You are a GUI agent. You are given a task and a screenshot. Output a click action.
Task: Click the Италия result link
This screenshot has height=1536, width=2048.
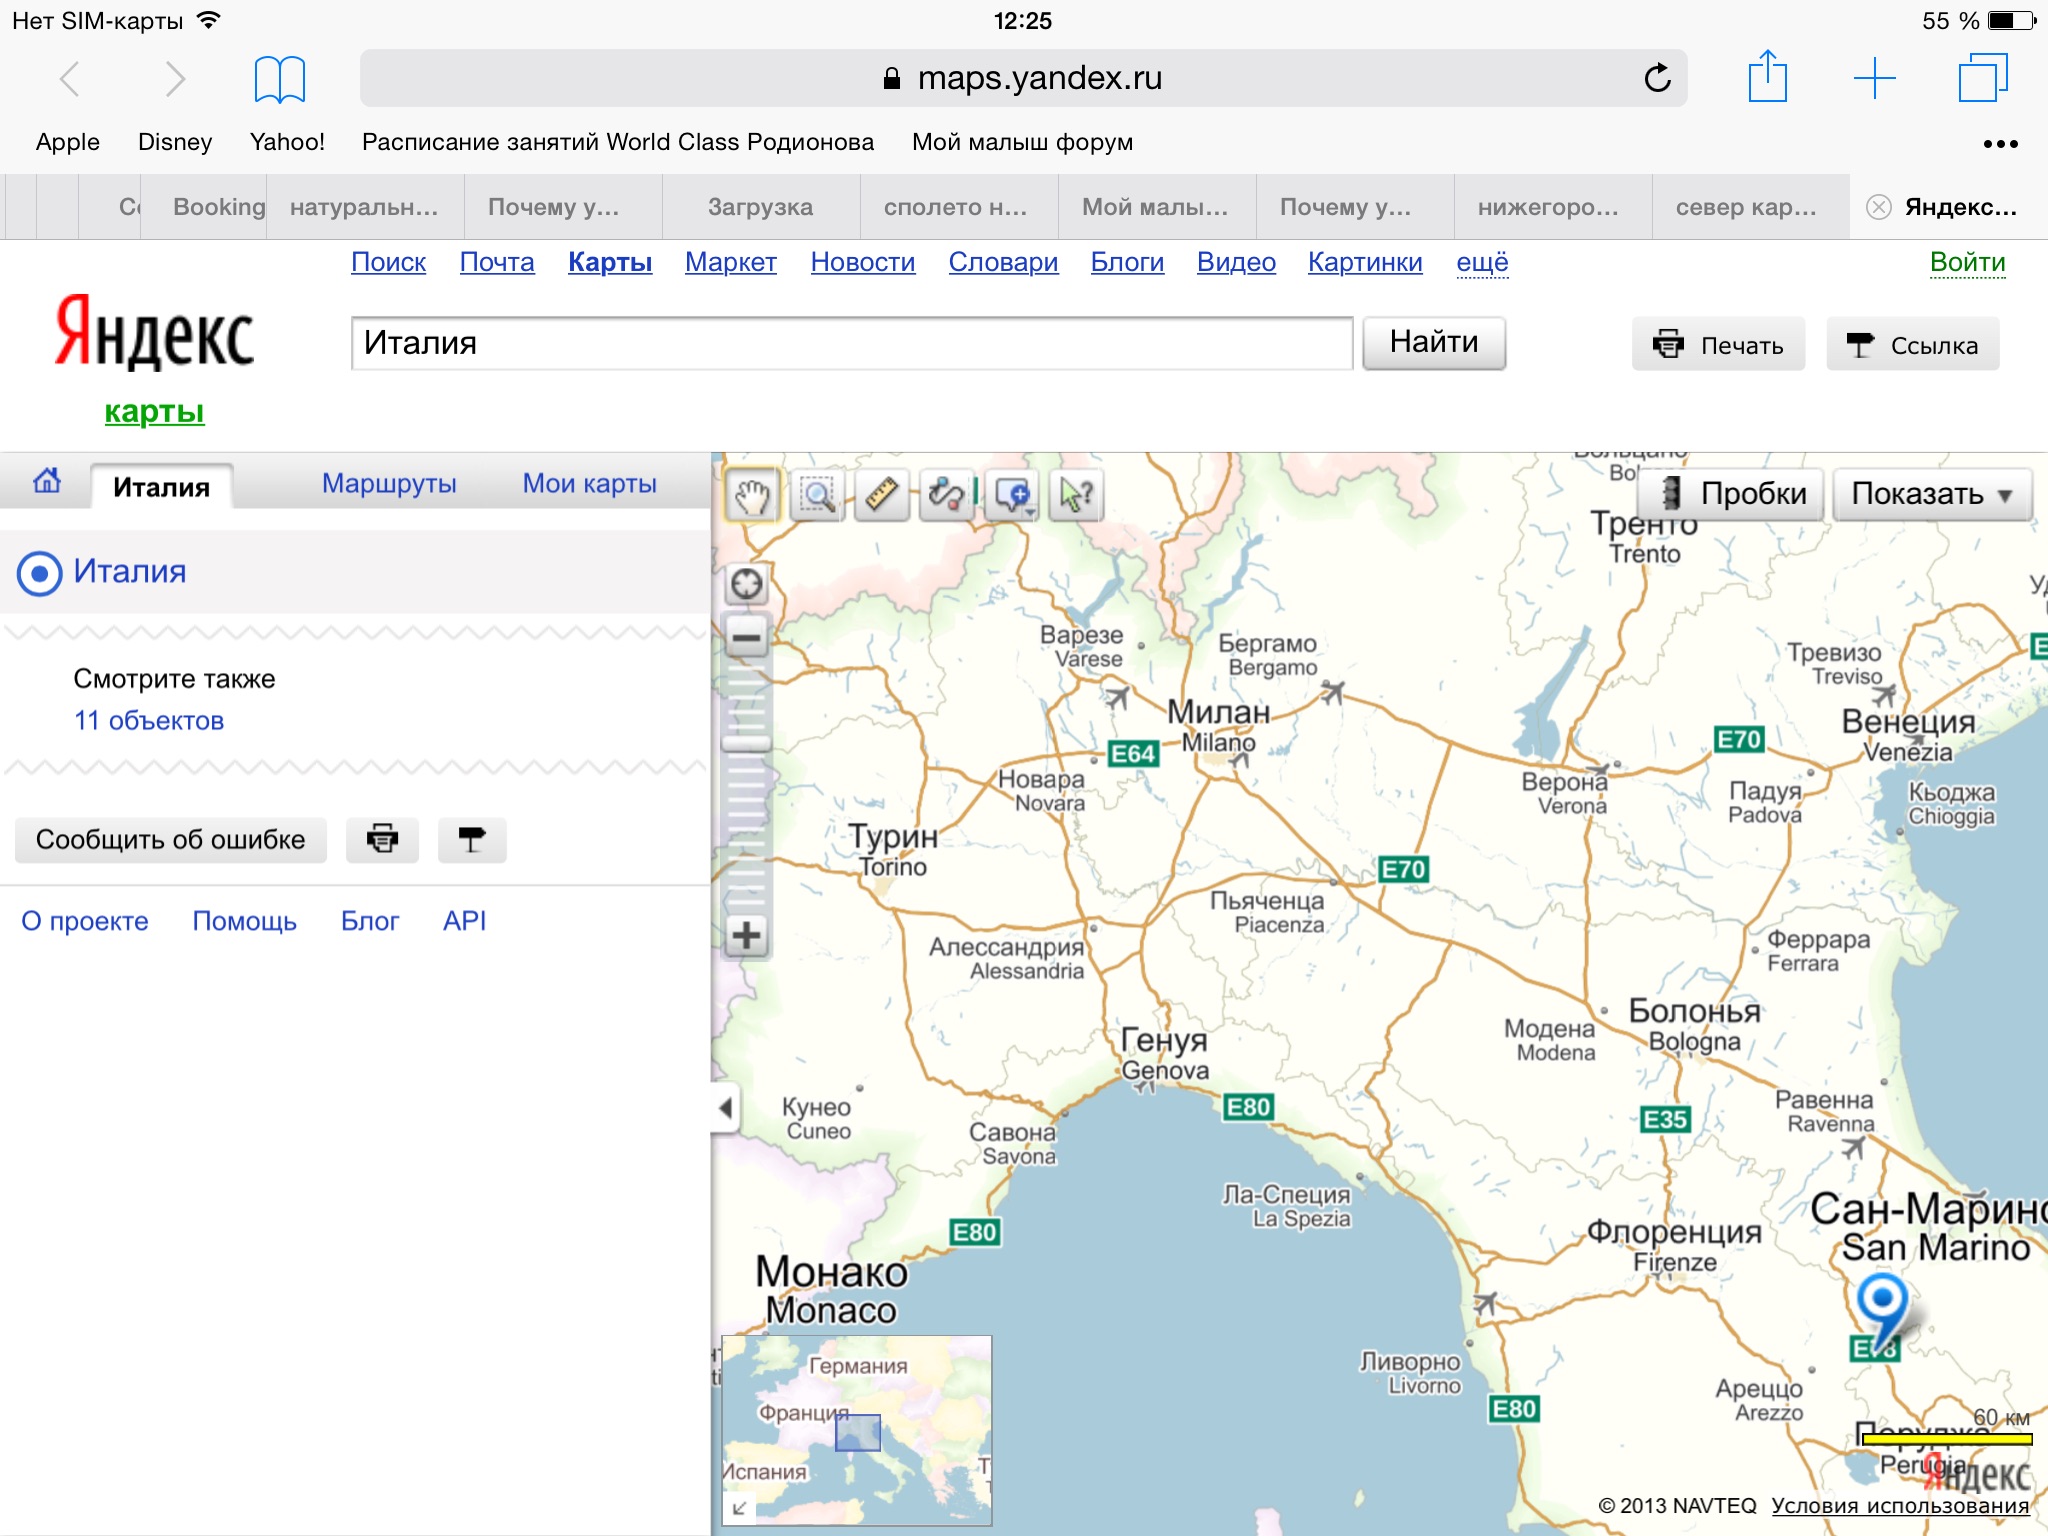pyautogui.click(x=130, y=572)
